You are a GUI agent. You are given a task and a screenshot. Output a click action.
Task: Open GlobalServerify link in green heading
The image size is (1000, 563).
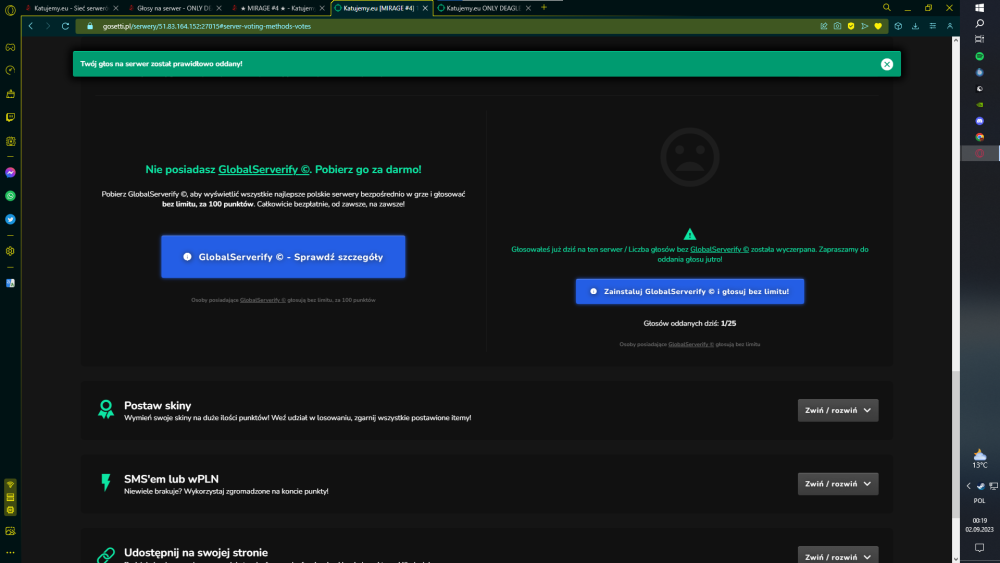point(264,170)
